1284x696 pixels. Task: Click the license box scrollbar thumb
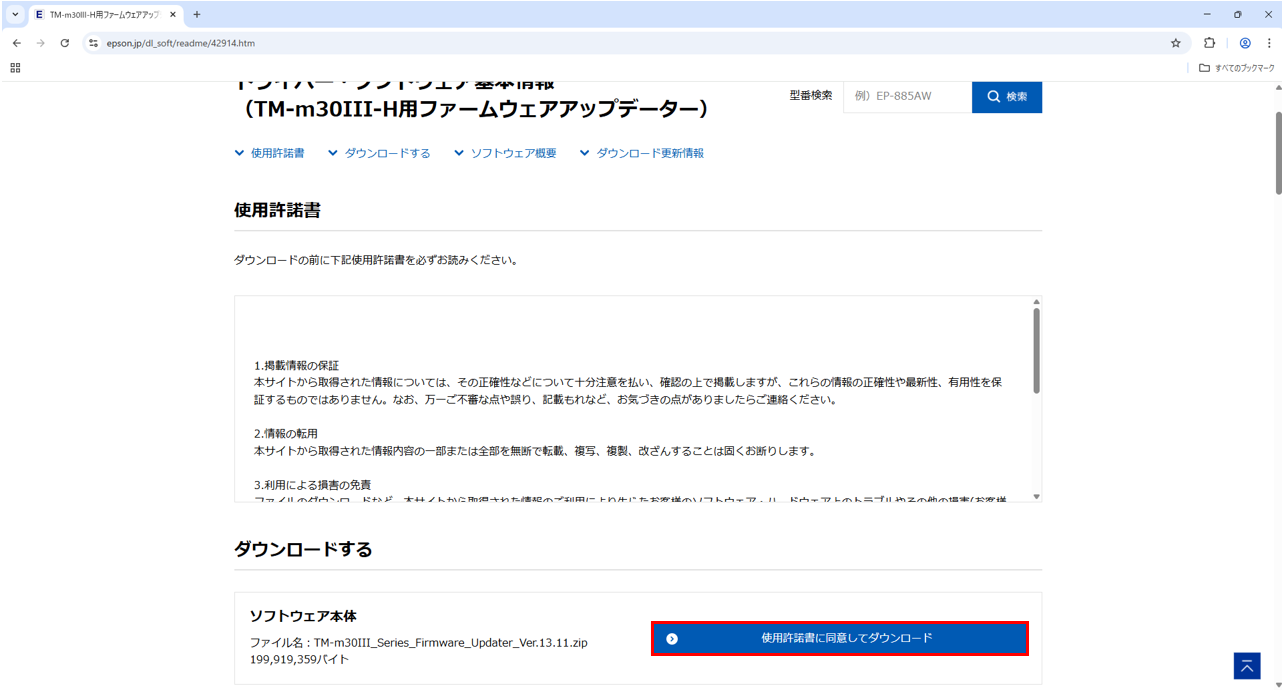click(x=1036, y=350)
